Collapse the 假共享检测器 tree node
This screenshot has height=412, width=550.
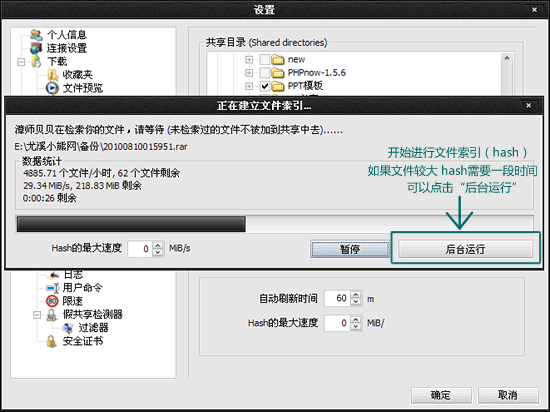point(37,315)
